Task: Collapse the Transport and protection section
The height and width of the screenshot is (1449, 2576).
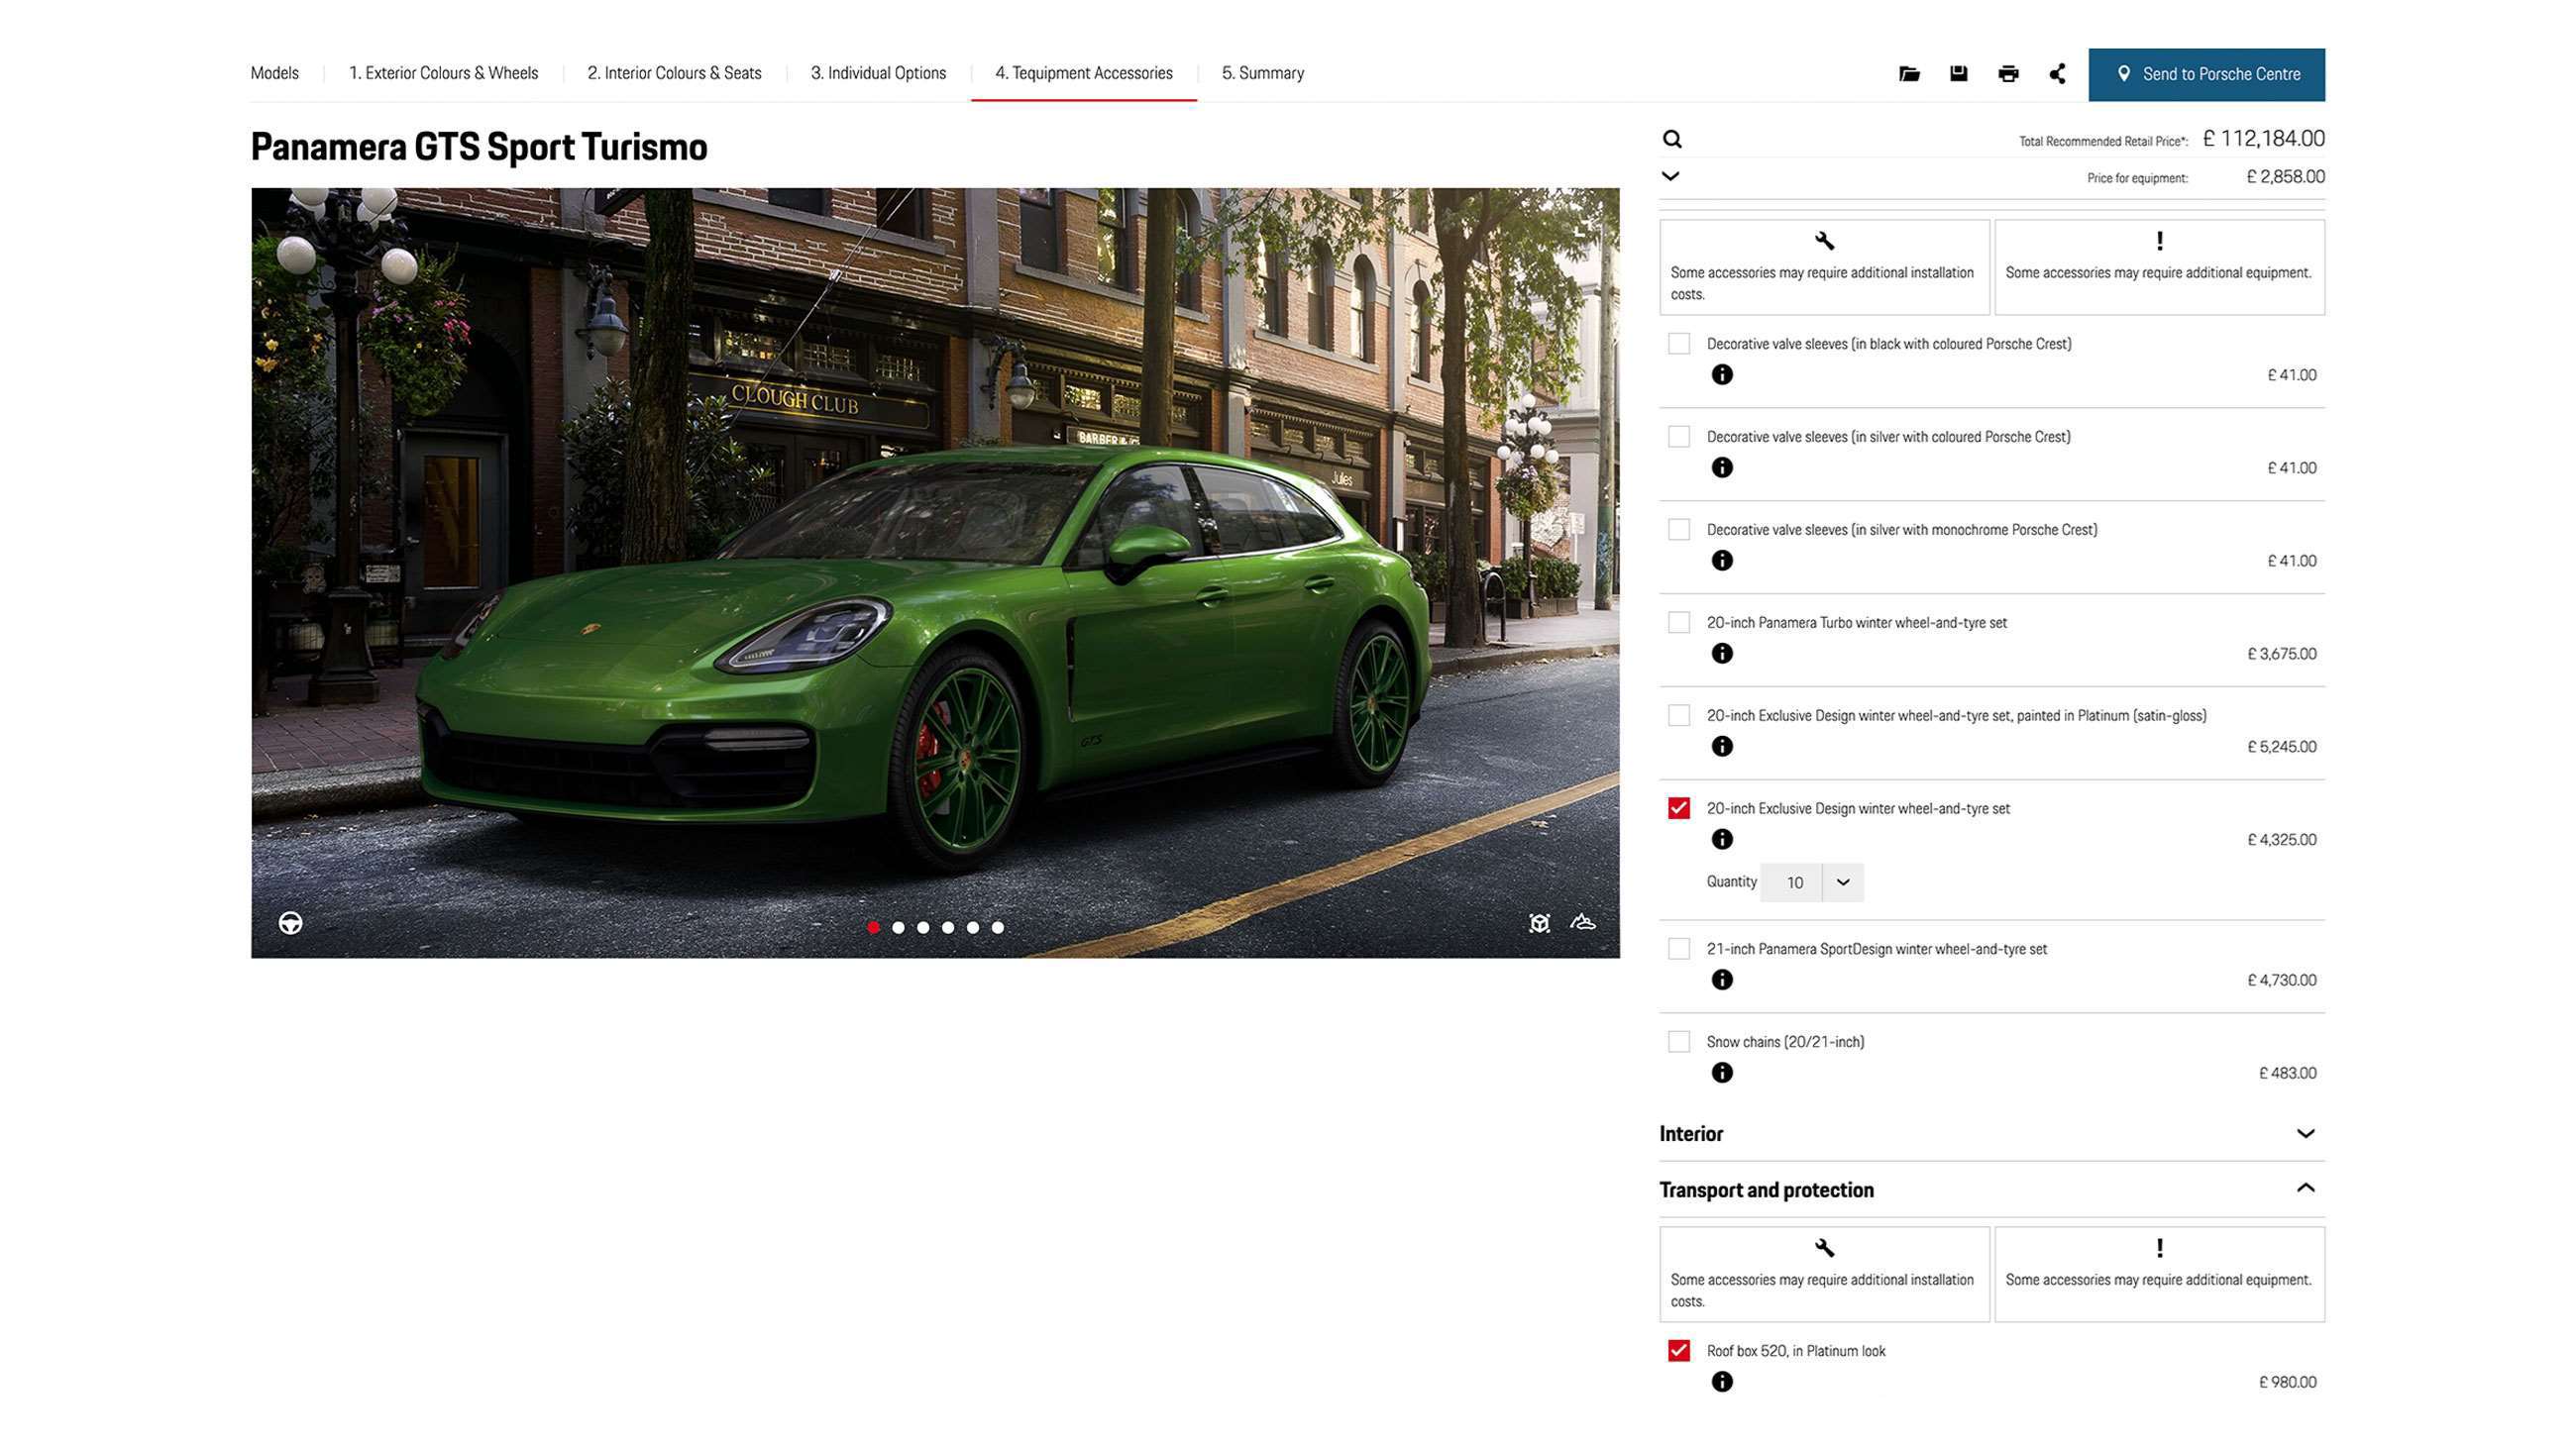Action: (x=2307, y=1188)
